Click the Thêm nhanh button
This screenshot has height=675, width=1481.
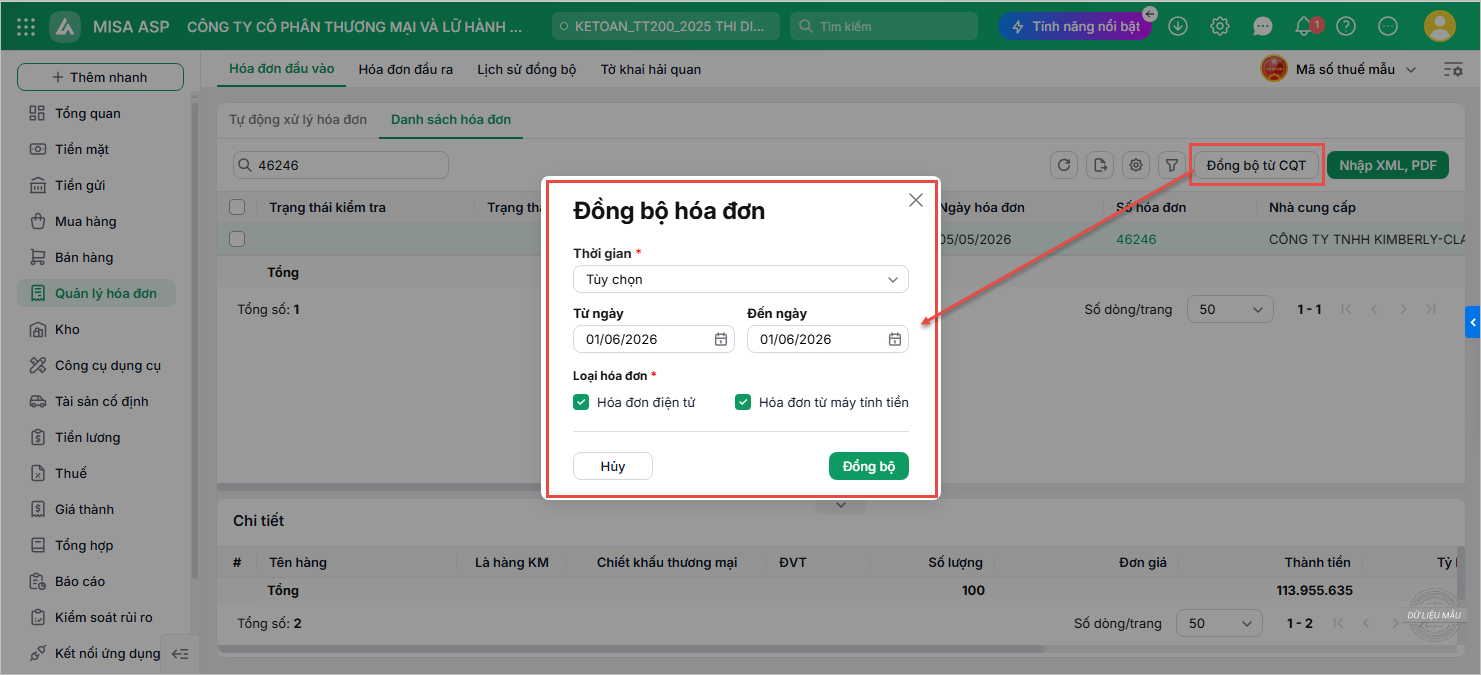[x=100, y=77]
